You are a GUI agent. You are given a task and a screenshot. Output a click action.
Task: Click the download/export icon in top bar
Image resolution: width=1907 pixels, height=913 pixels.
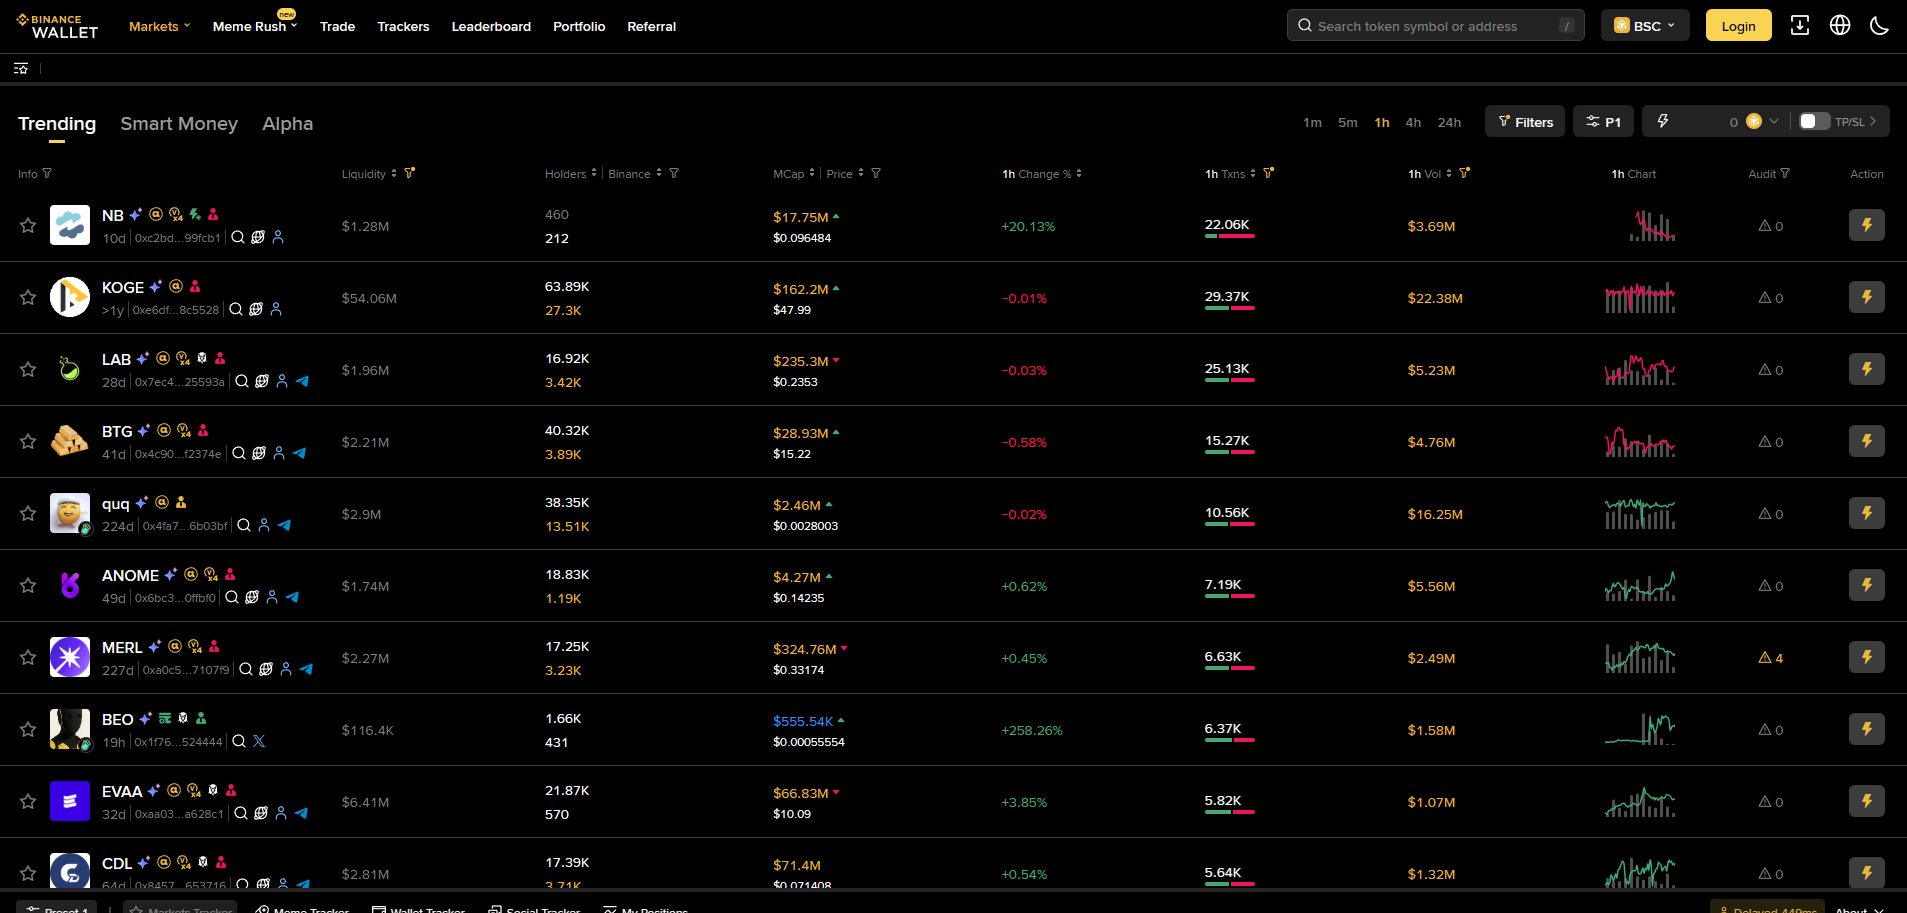(x=1800, y=25)
